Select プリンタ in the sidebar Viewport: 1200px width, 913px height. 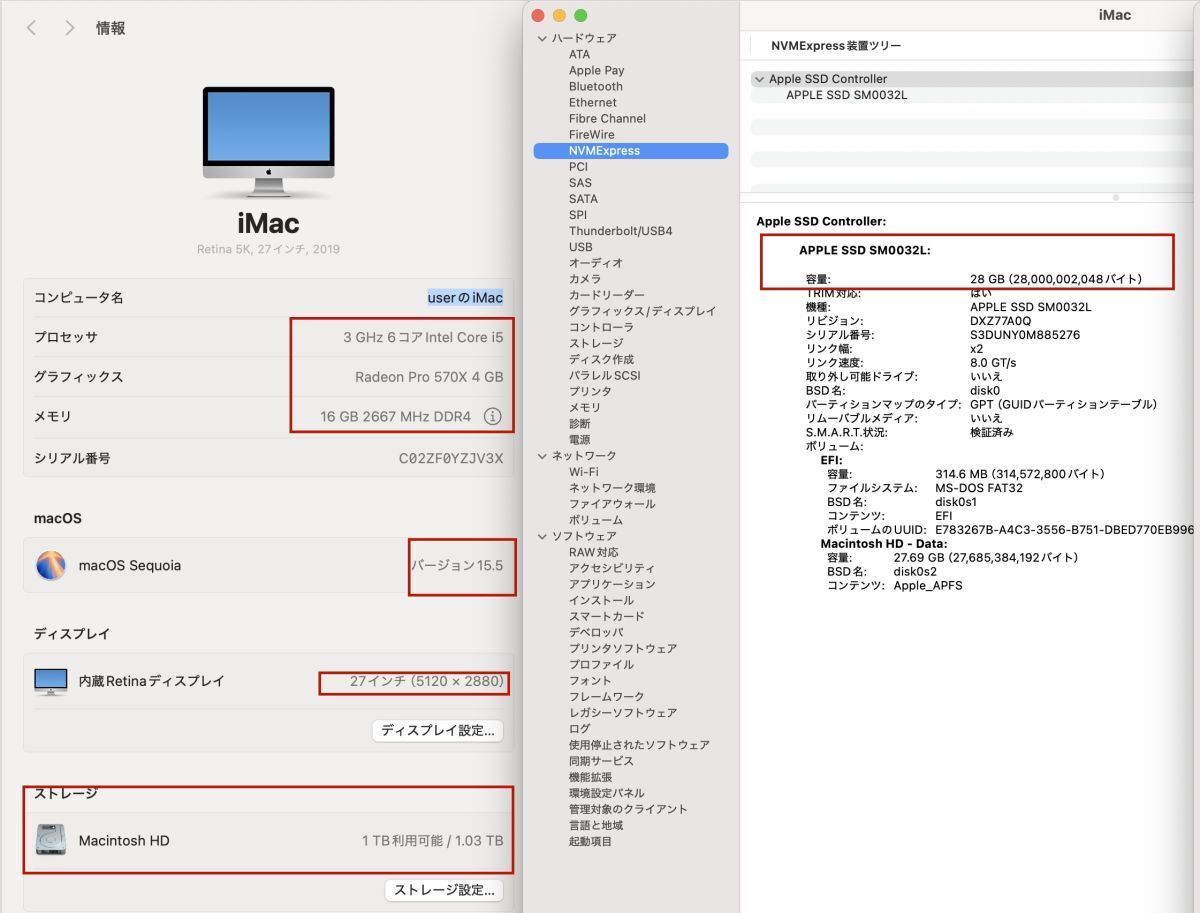click(x=590, y=391)
